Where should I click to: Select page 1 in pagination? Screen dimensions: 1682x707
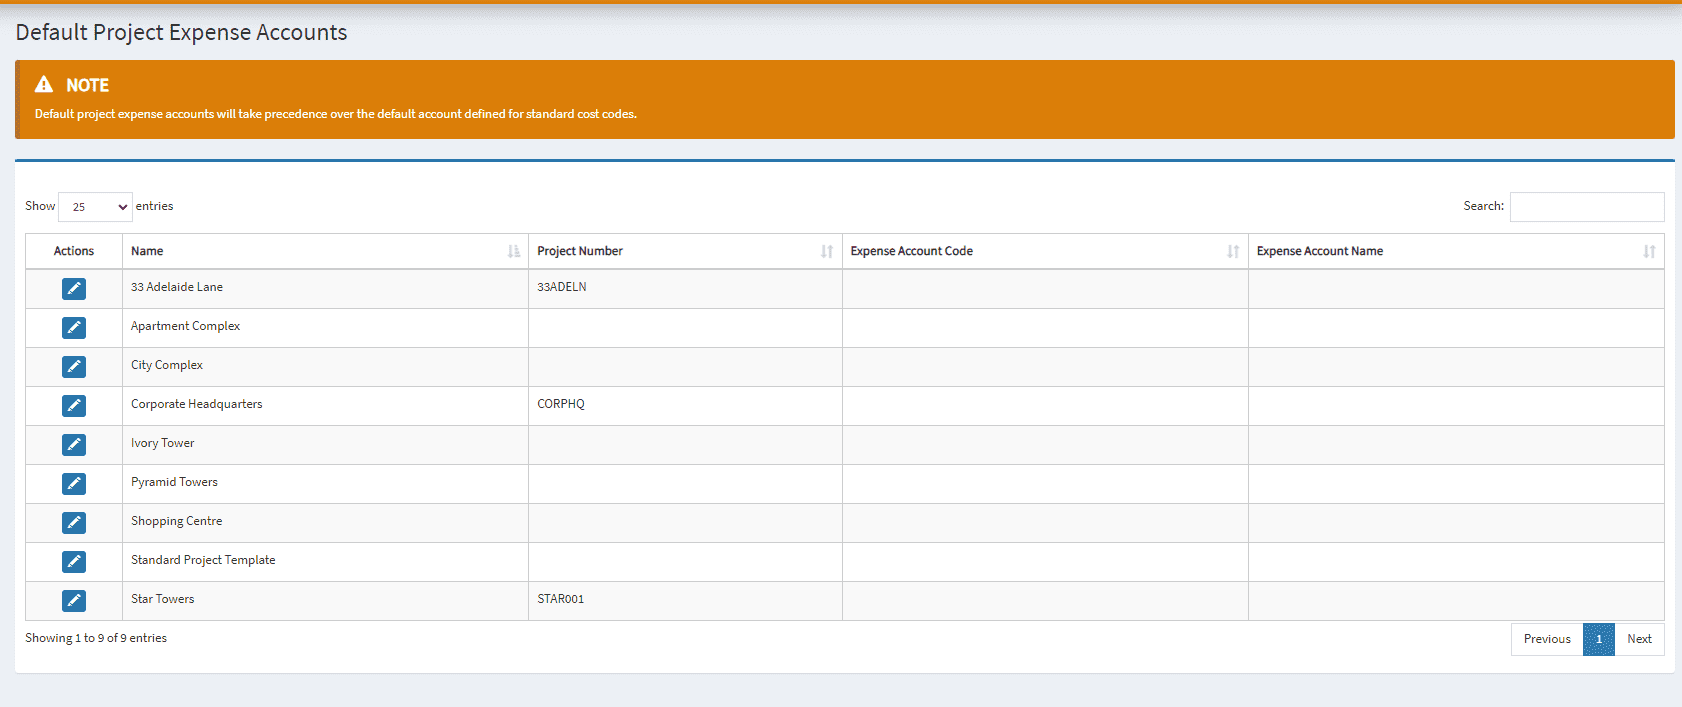tap(1598, 639)
